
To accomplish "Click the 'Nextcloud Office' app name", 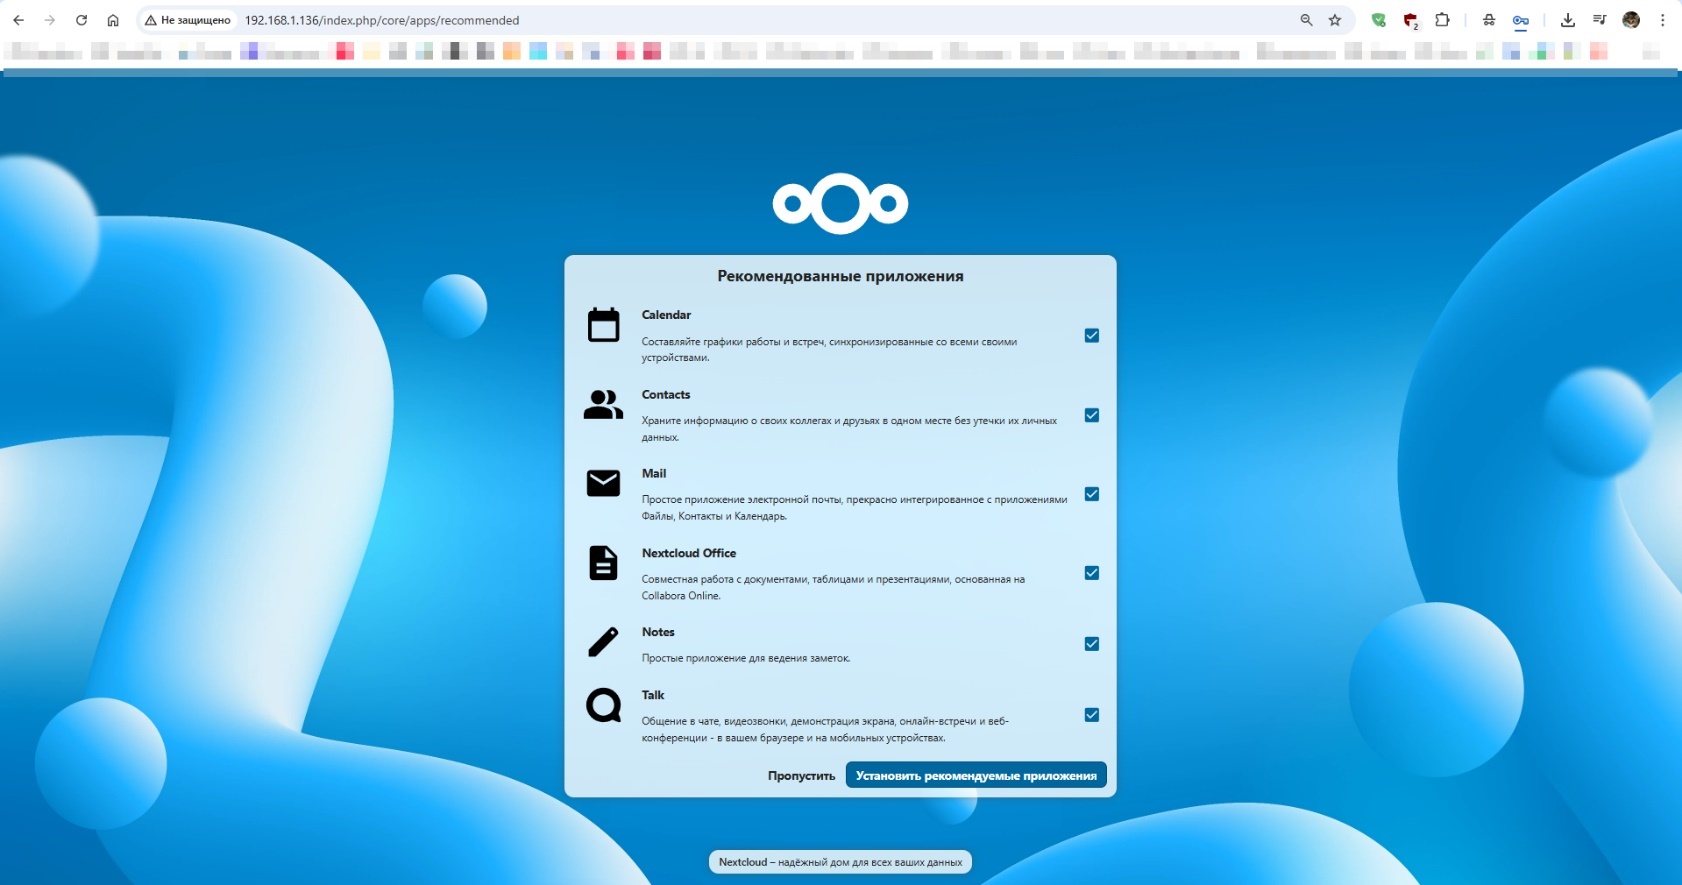I will tap(689, 553).
